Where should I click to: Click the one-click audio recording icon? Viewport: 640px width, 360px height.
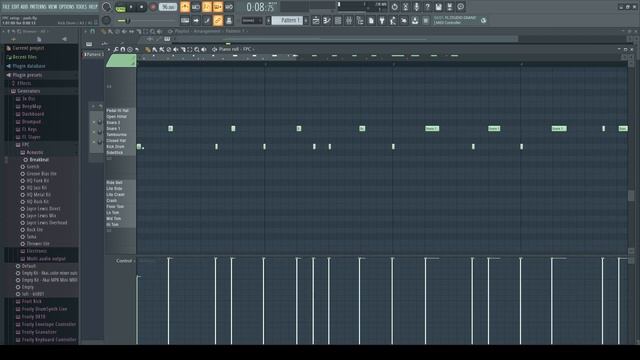[416, 7]
